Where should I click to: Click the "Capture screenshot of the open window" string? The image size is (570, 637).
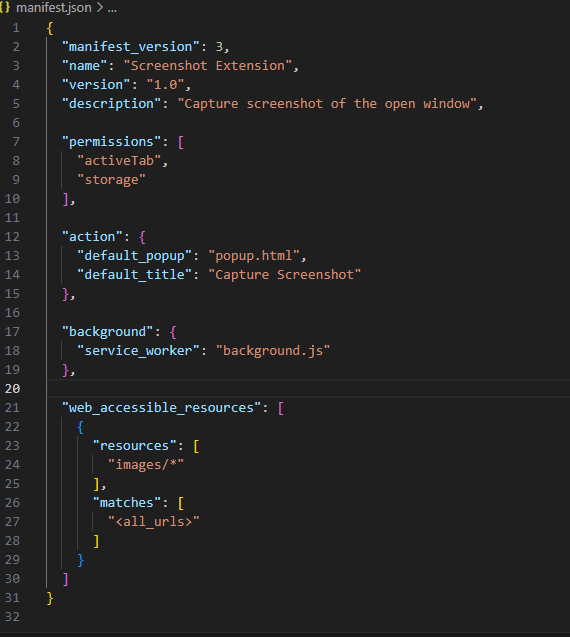click(327, 104)
